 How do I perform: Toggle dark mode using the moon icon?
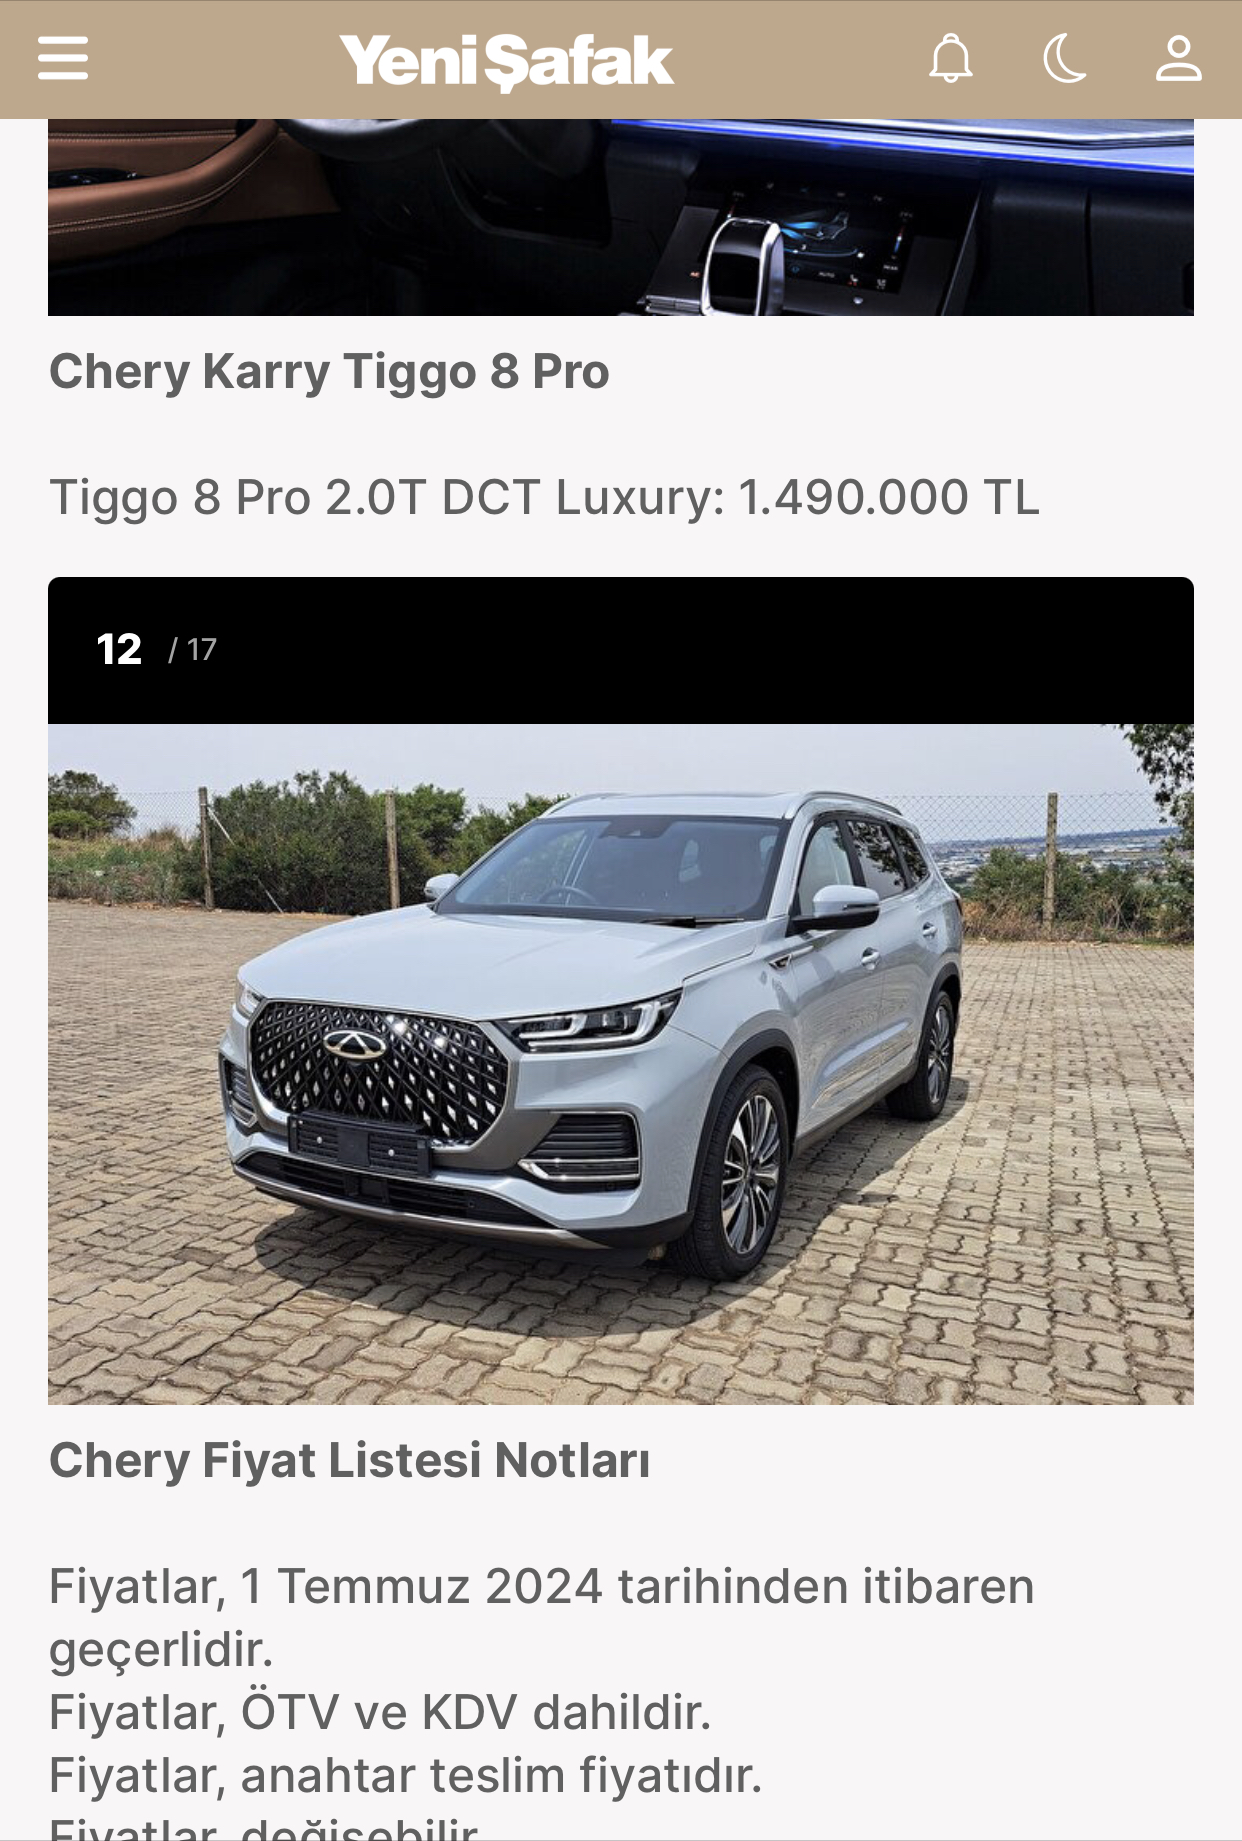(x=1064, y=58)
